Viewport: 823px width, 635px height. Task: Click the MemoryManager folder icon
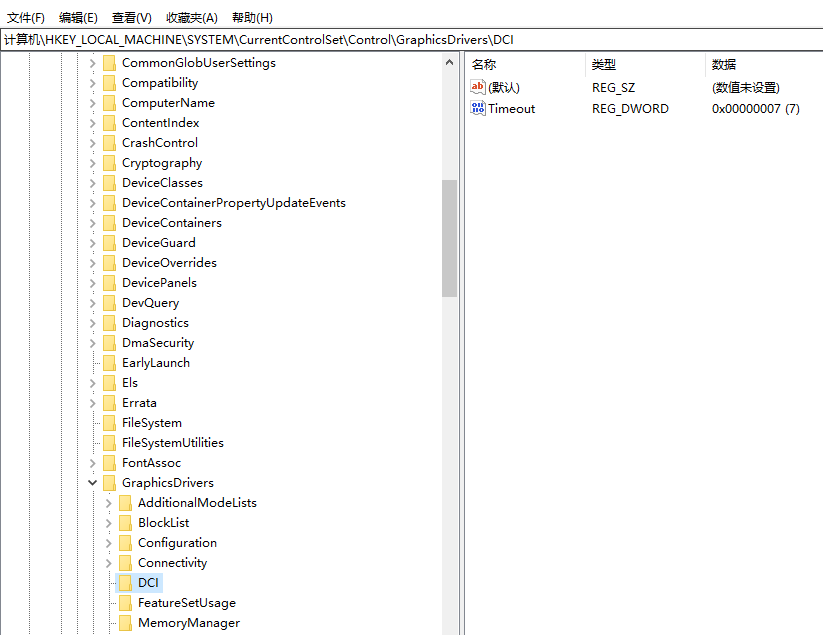pyautogui.click(x=125, y=623)
